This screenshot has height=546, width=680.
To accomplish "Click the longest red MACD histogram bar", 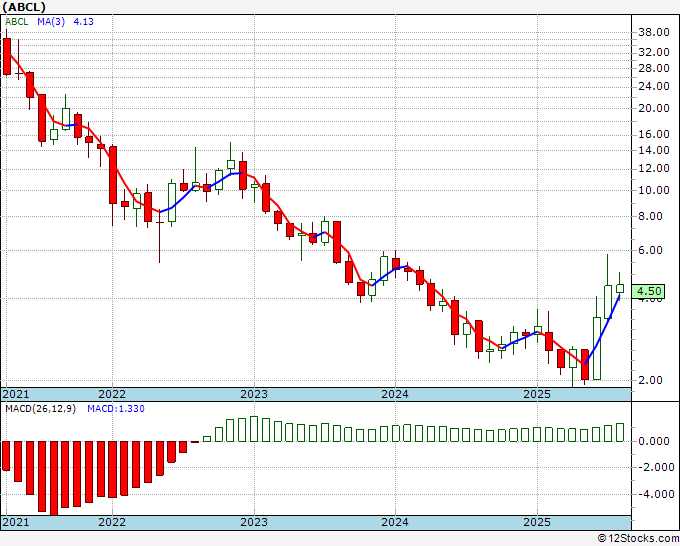I will pos(54,478).
